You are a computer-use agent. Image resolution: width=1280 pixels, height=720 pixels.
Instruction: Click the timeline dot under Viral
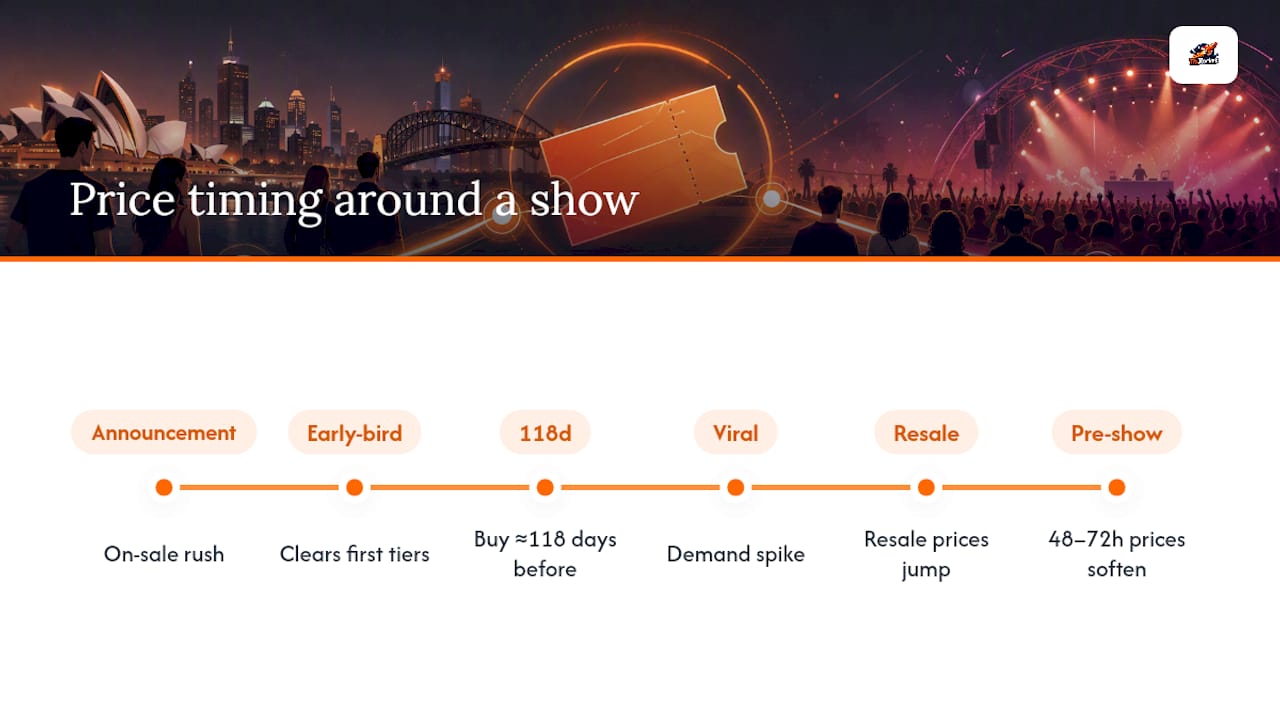coord(736,488)
